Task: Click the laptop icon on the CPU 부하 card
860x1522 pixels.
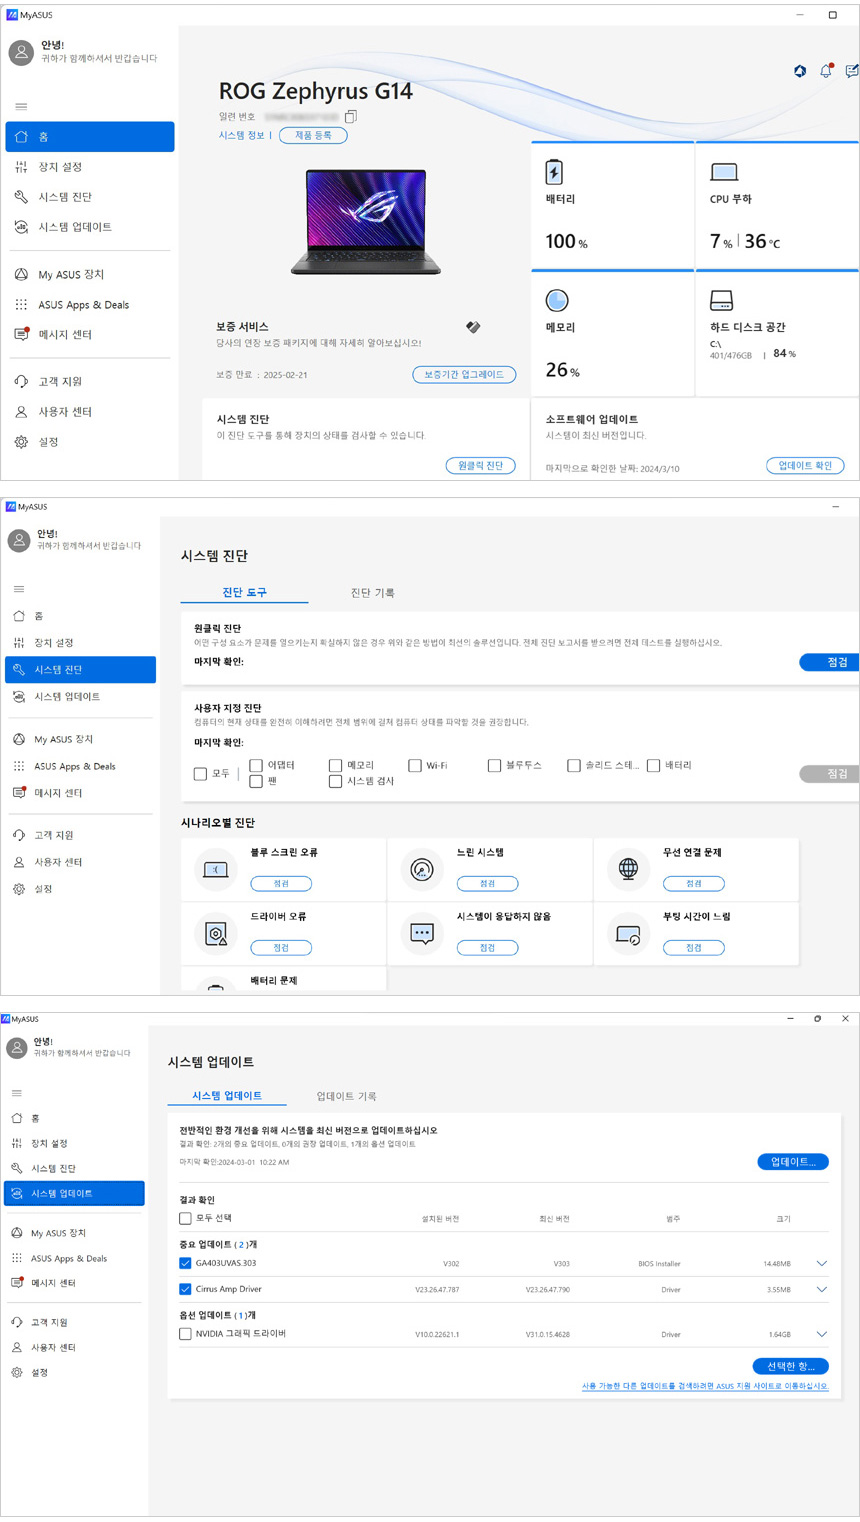Action: (x=723, y=172)
